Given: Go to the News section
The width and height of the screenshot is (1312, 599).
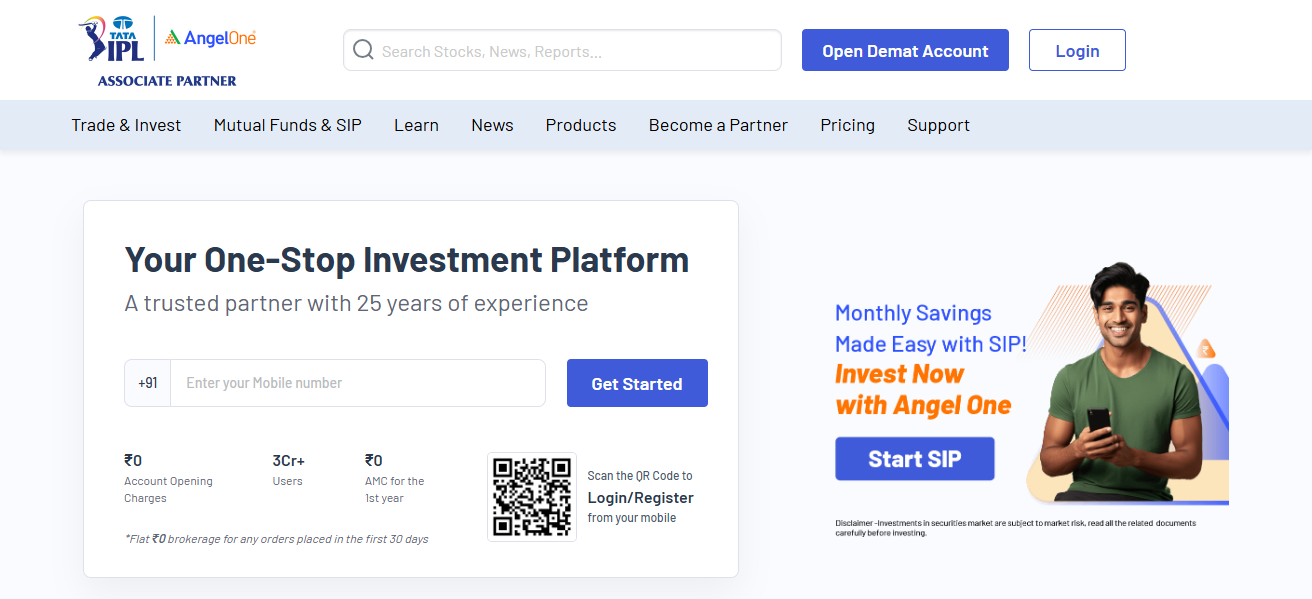Looking at the screenshot, I should point(492,125).
